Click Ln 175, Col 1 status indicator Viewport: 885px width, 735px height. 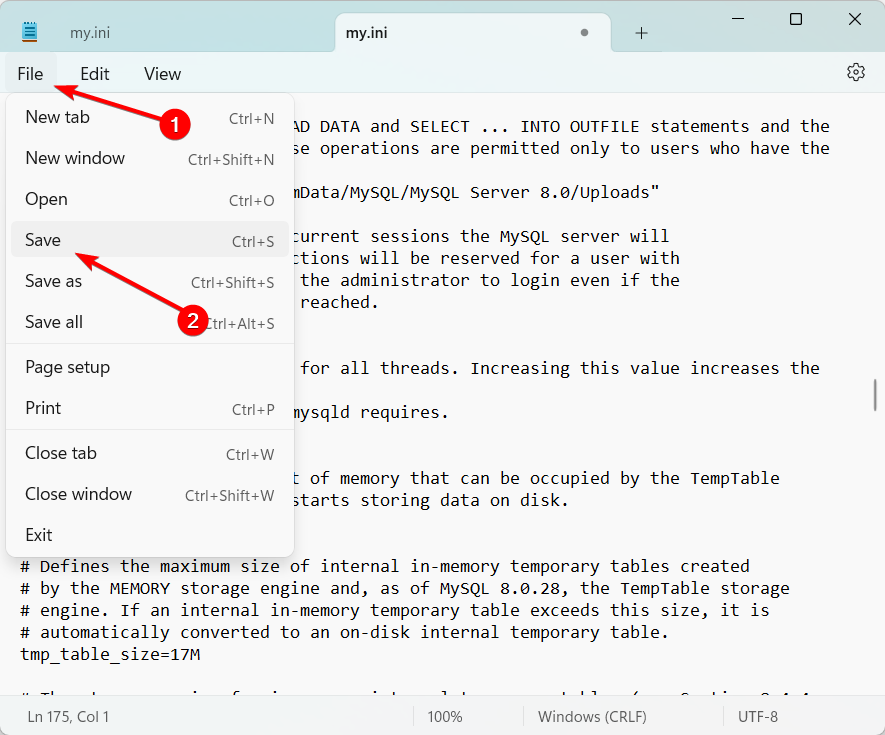click(x=68, y=717)
